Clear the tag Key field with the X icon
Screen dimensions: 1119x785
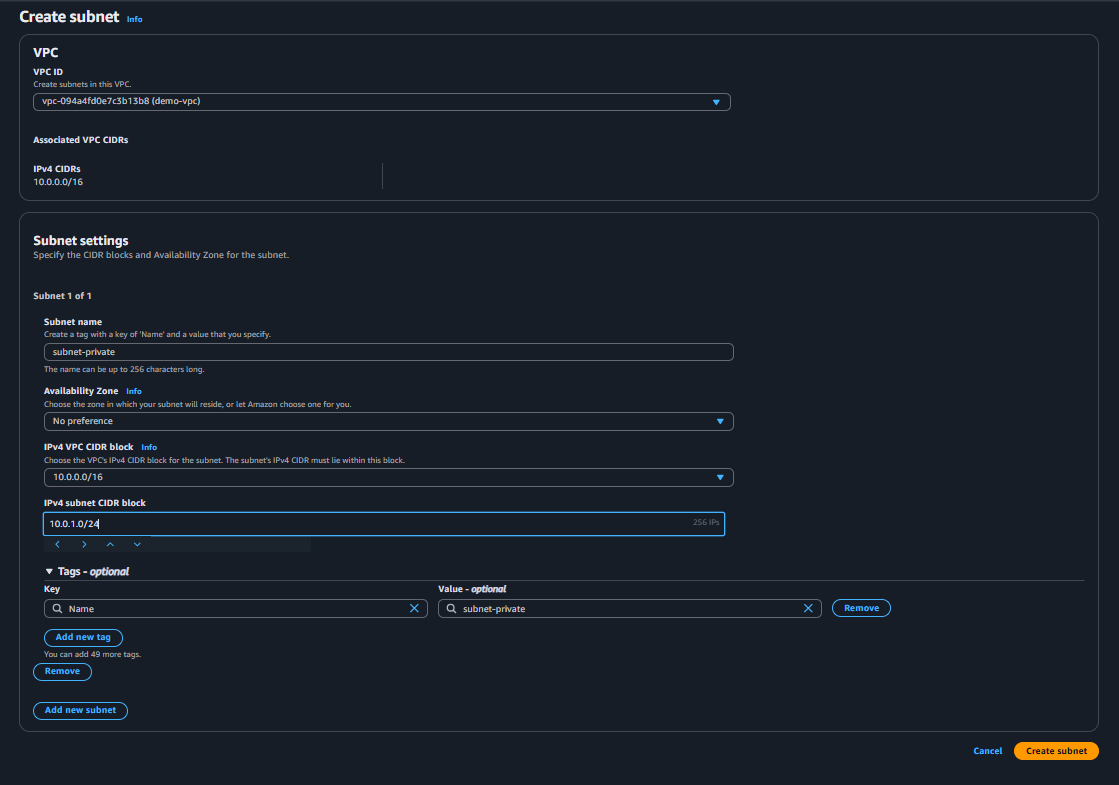[x=414, y=608]
